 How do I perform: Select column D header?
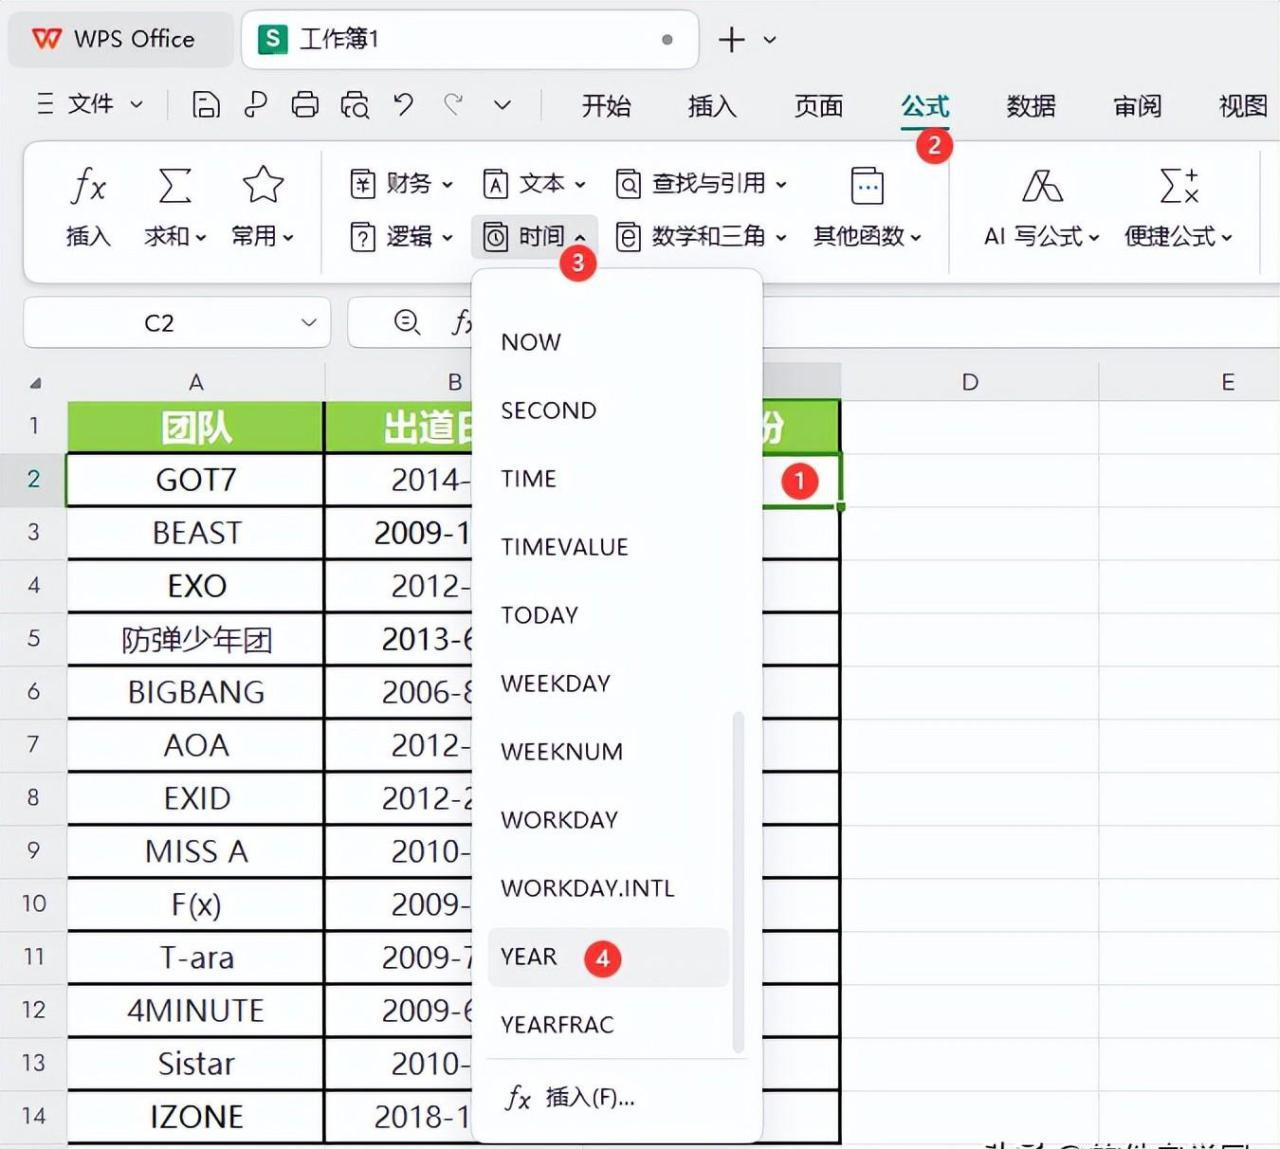pyautogui.click(x=970, y=382)
